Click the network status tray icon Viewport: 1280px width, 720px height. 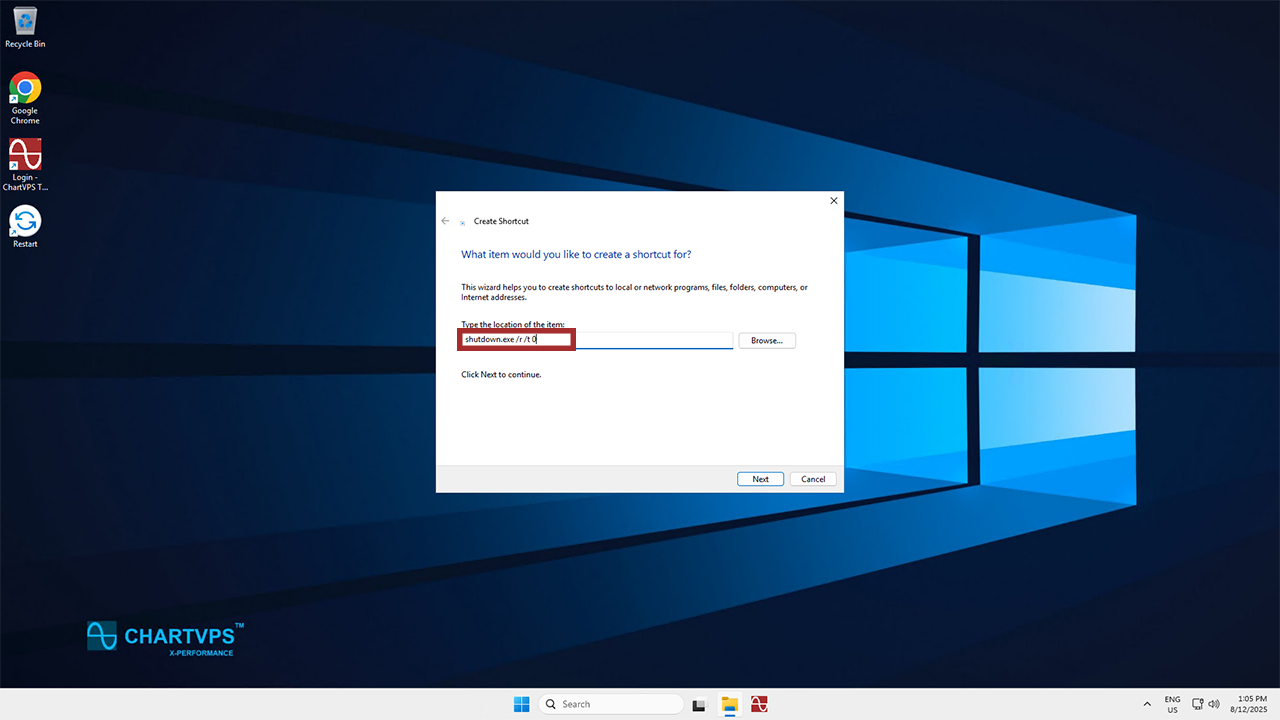point(1198,704)
